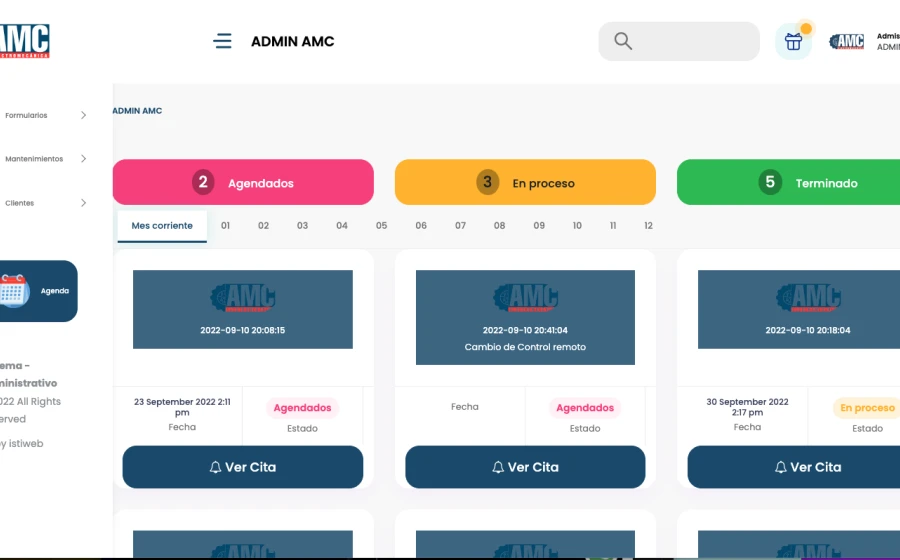Open the AMC profile avatar in header

847,41
